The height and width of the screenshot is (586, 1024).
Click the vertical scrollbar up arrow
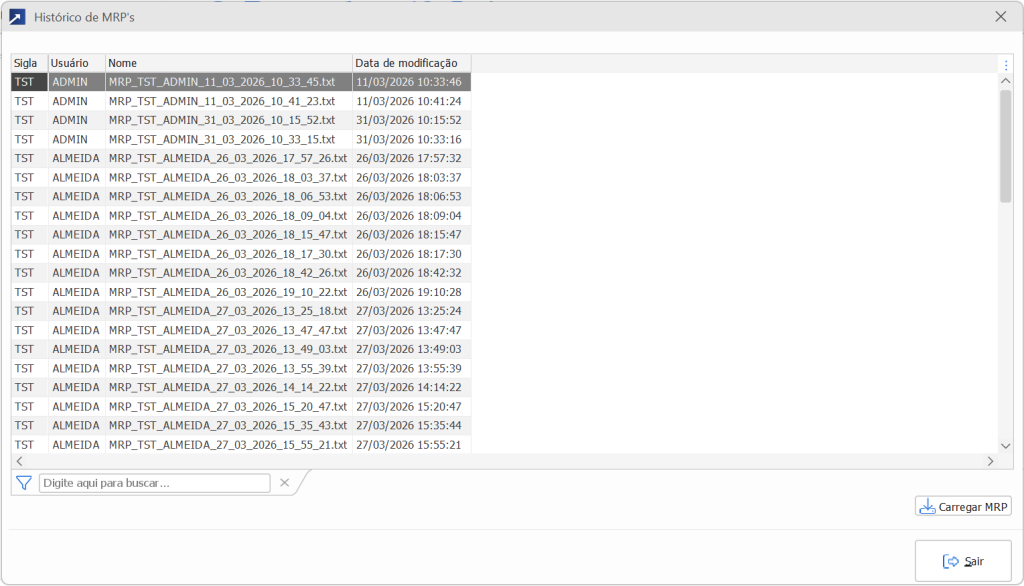pos(1006,81)
